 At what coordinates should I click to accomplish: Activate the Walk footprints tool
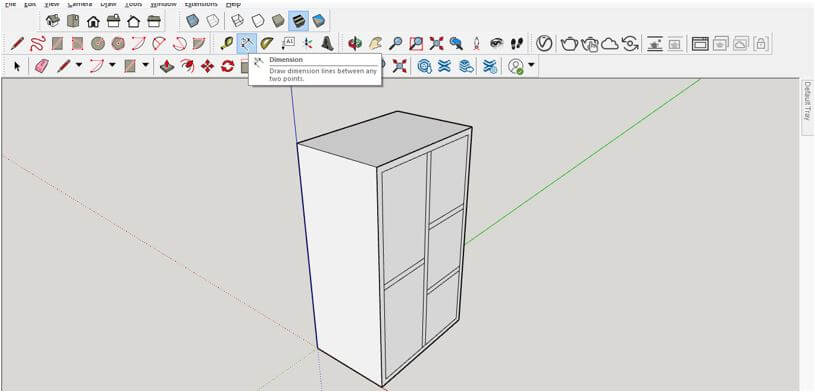tap(516, 44)
